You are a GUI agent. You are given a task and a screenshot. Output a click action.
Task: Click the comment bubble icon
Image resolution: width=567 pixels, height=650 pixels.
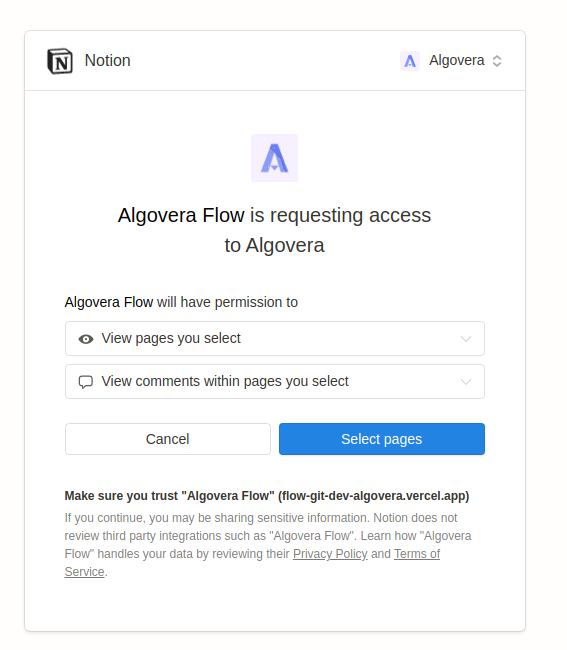click(86, 382)
